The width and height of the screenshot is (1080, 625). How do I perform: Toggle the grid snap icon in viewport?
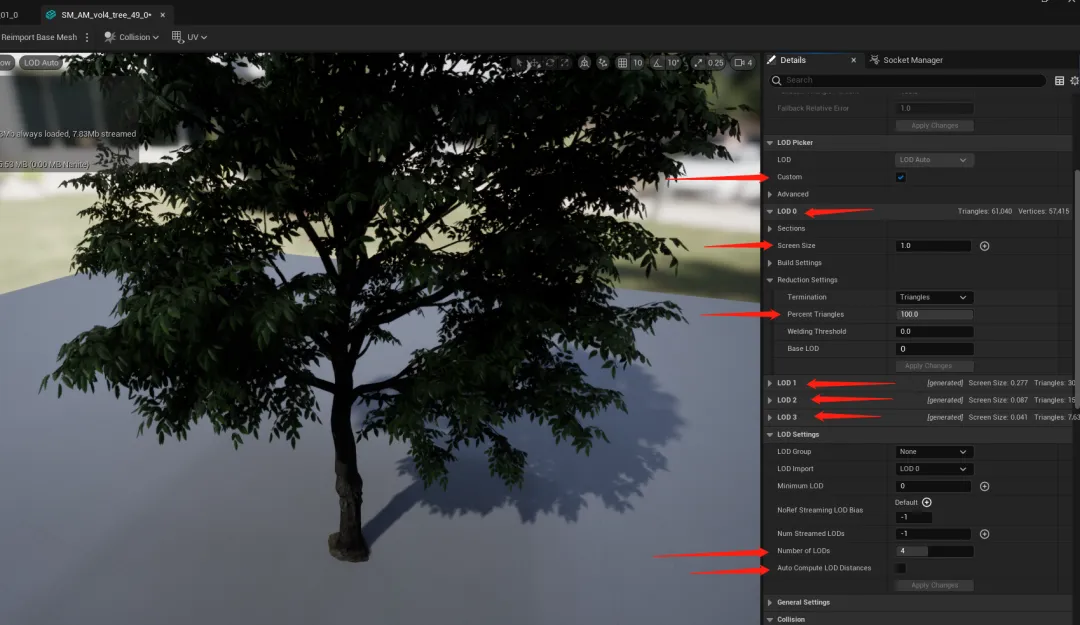click(622, 63)
